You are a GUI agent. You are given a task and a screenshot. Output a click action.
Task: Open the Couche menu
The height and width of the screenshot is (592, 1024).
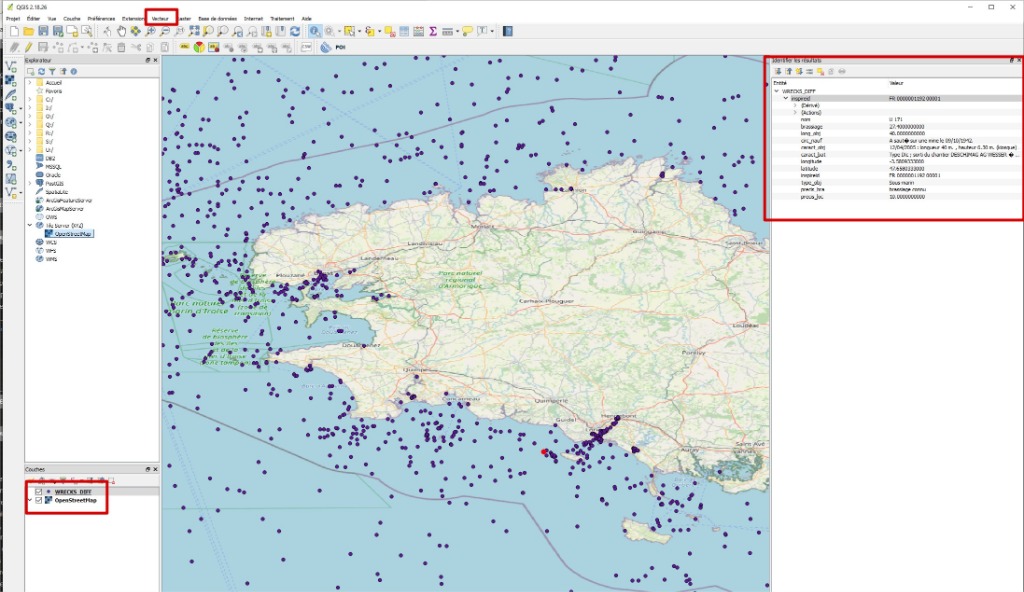[x=72, y=18]
